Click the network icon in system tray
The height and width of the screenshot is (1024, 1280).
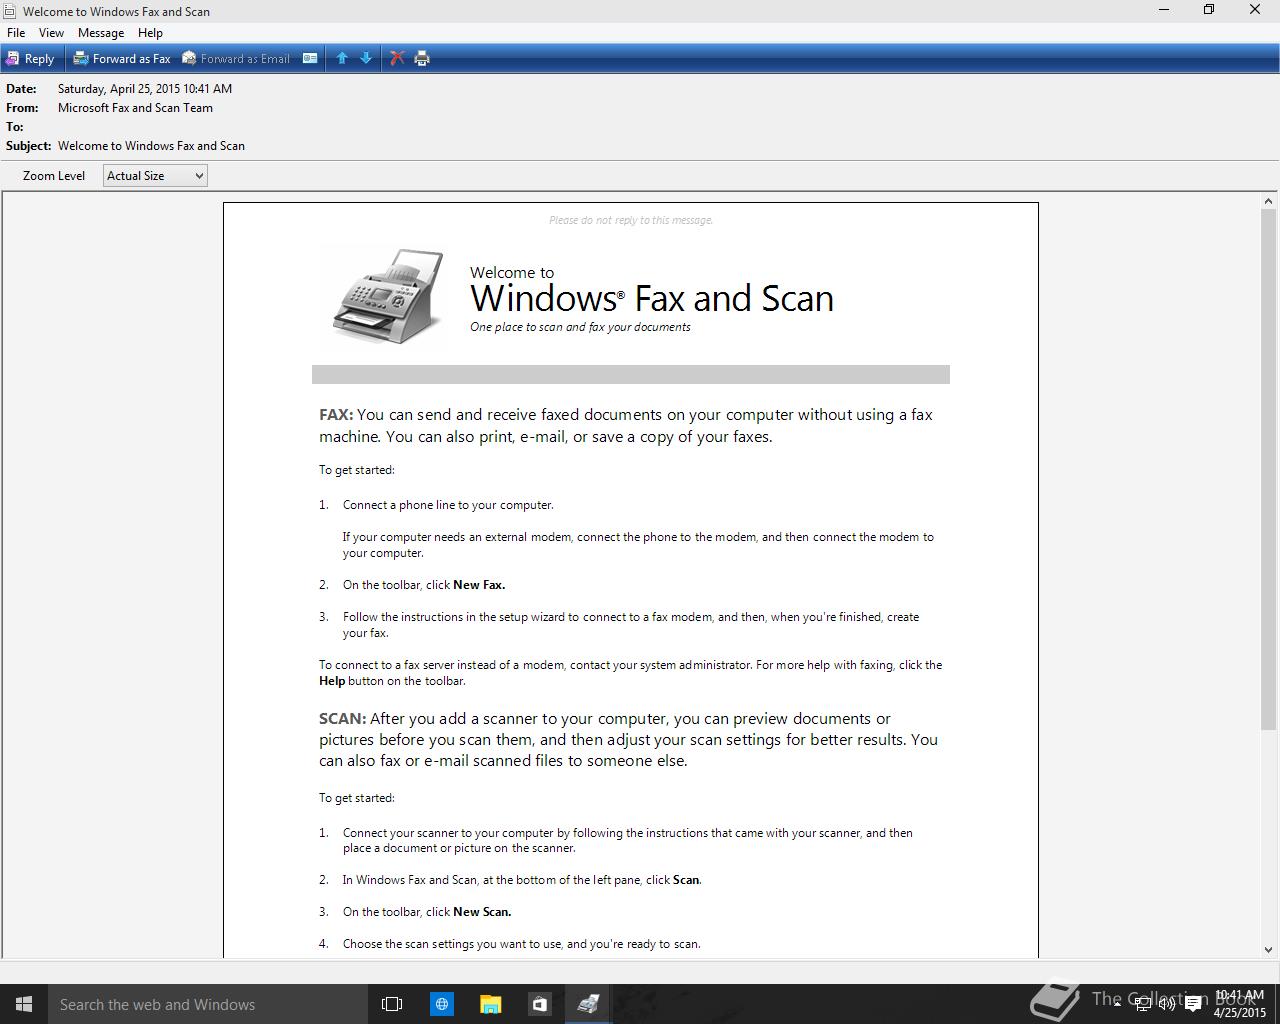click(1142, 1004)
